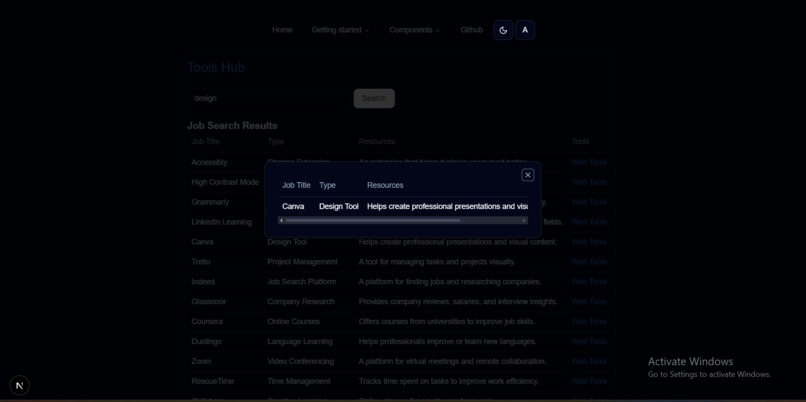
Task: Click "Job Search Platform" type cell
Action: (x=302, y=282)
